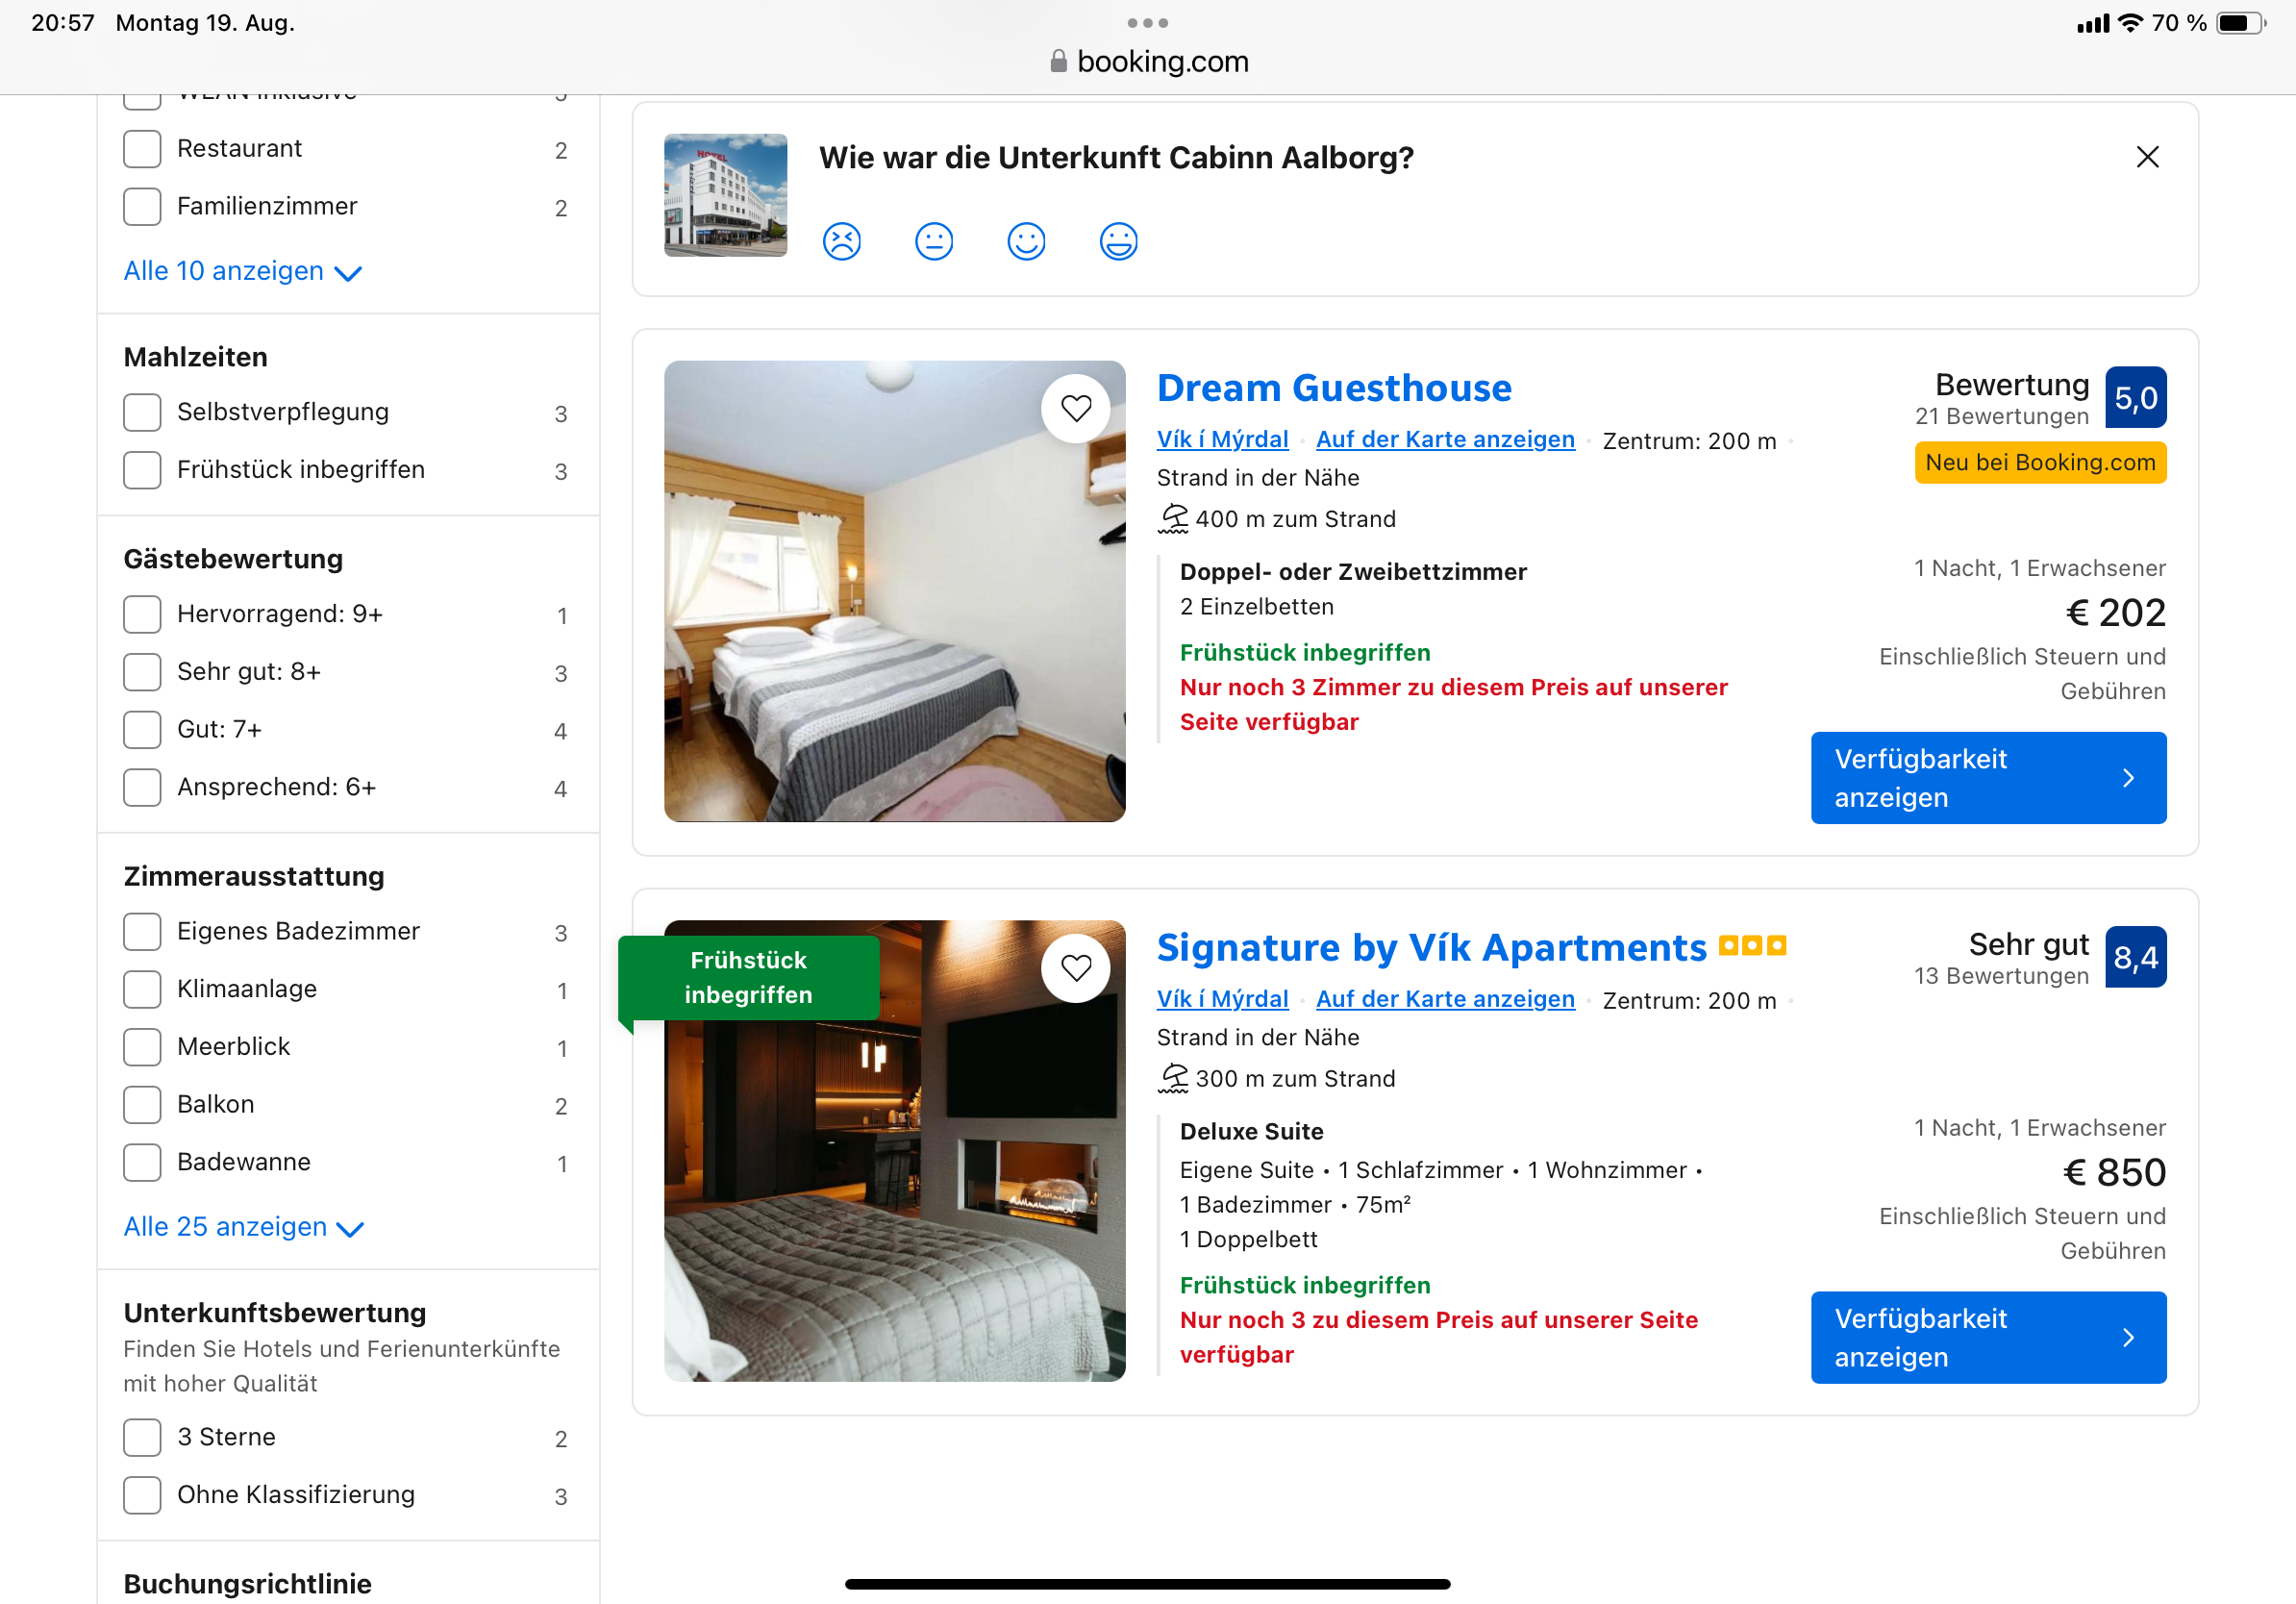Viewport: 2296px width, 1604px height.
Task: Close the Cabinn Aalborg review prompt
Action: pyautogui.click(x=2147, y=157)
